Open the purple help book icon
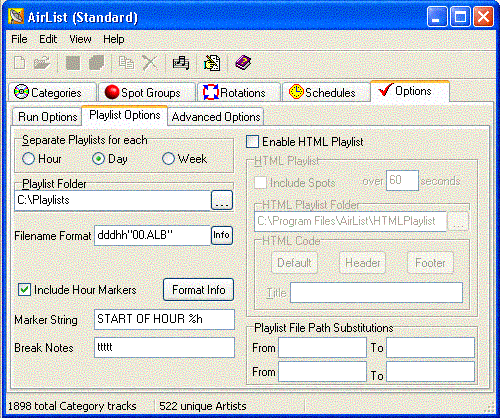The image size is (500, 418). (243, 63)
